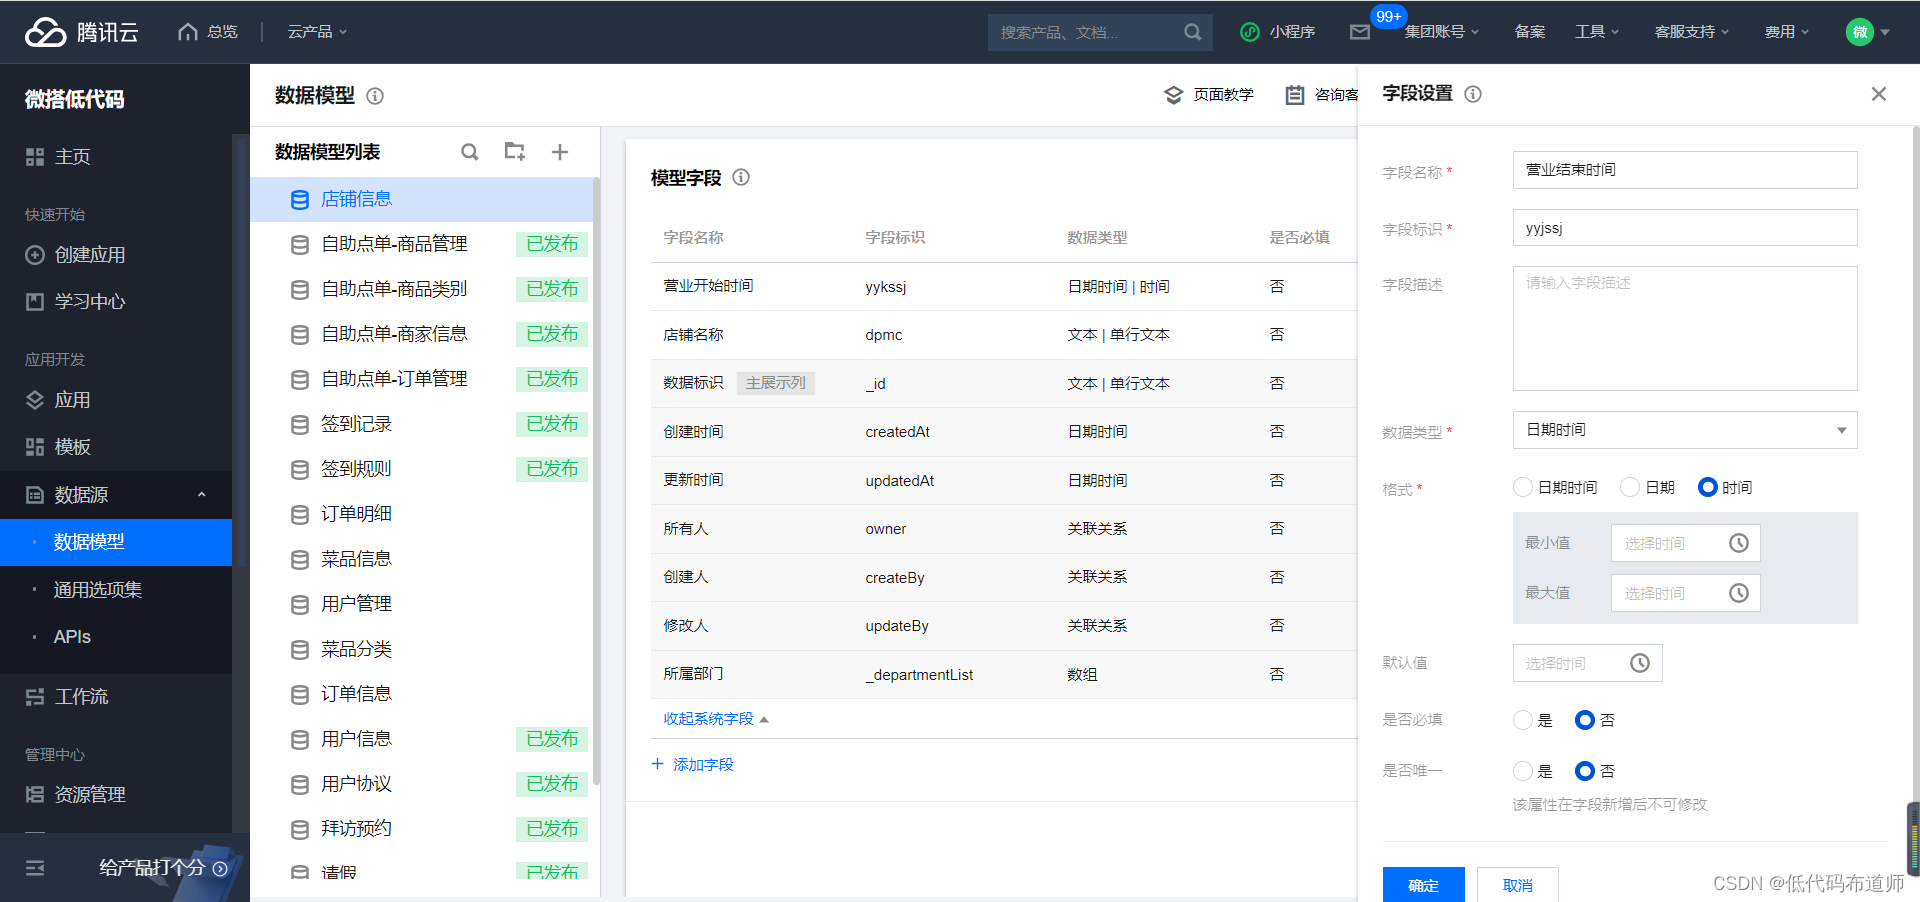Expand 云产品 dropdown in top bar
The image size is (1920, 902).
(x=317, y=32)
